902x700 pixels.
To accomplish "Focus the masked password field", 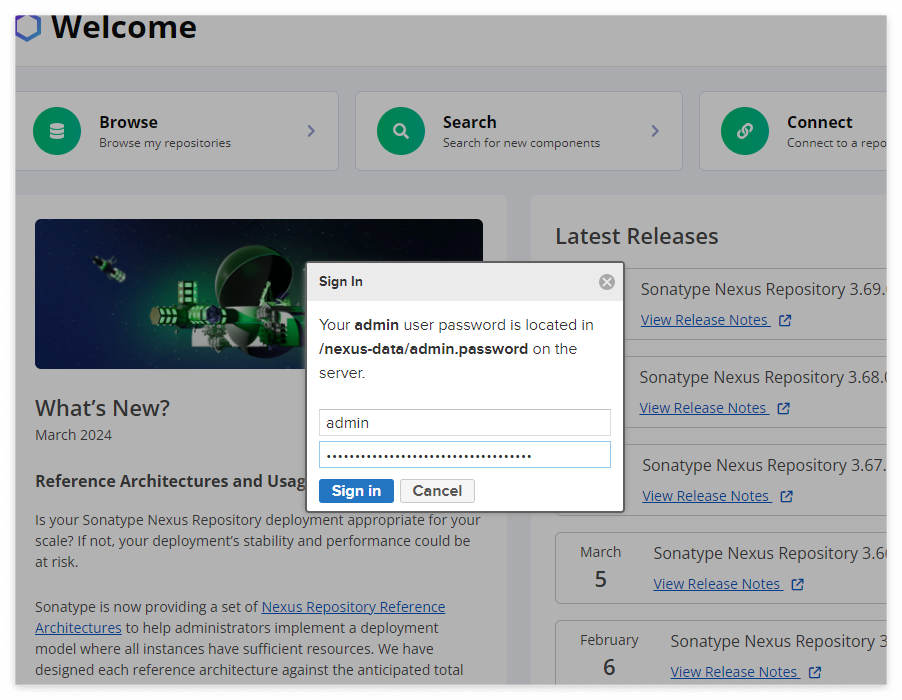I will (x=465, y=455).
